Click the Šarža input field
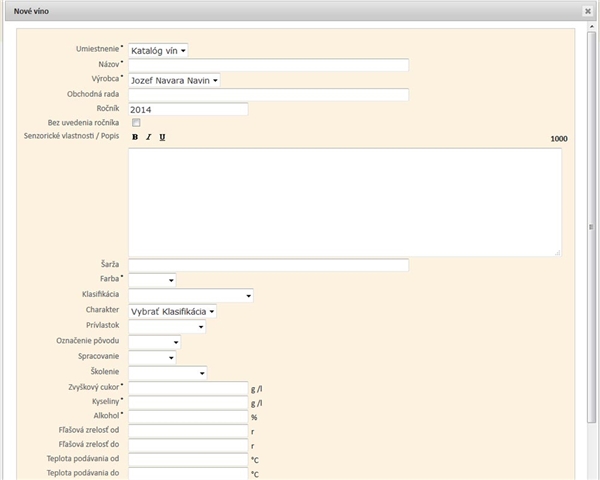Image resolution: width=600 pixels, height=480 pixels. [269, 265]
